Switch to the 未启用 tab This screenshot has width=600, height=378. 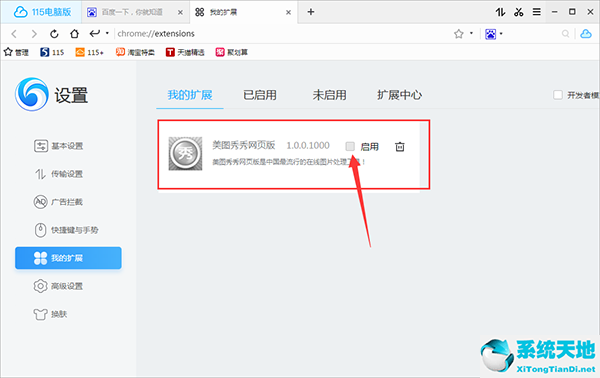pos(329,95)
